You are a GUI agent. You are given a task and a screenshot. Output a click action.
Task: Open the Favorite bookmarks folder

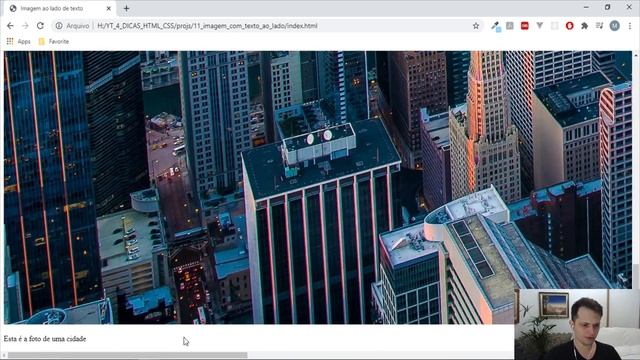coord(54,41)
